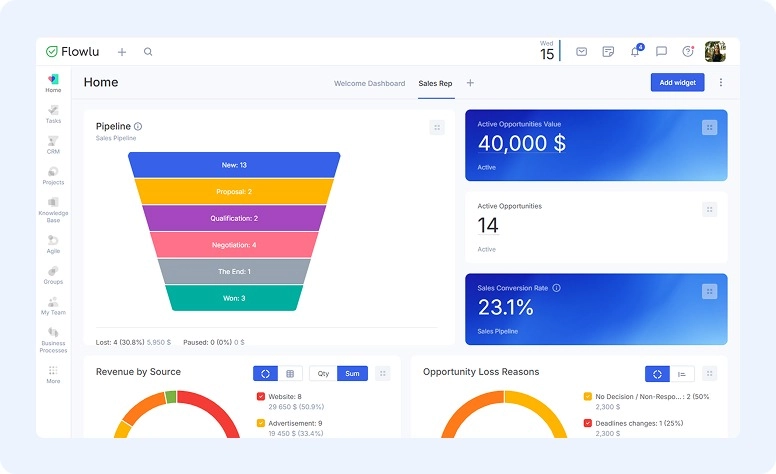The image size is (776, 474).
Task: Click the 23.1% conversion value
Action: [x=505, y=308]
